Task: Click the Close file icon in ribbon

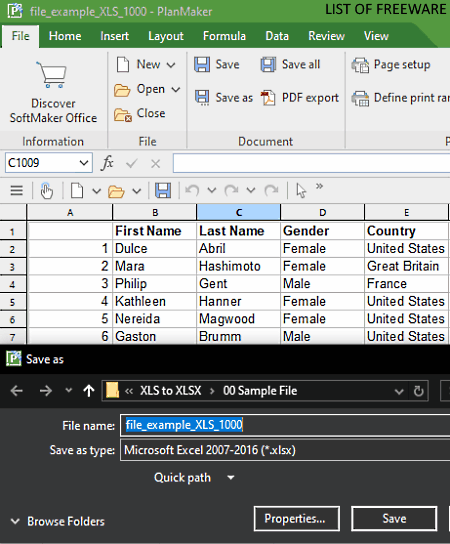Action: [123, 114]
